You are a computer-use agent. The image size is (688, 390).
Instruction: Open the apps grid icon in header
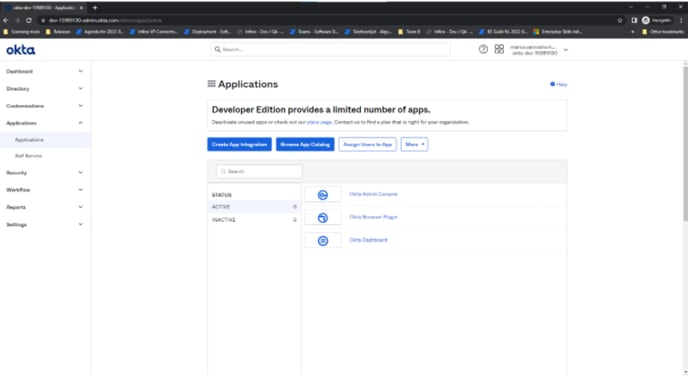pyautogui.click(x=499, y=49)
